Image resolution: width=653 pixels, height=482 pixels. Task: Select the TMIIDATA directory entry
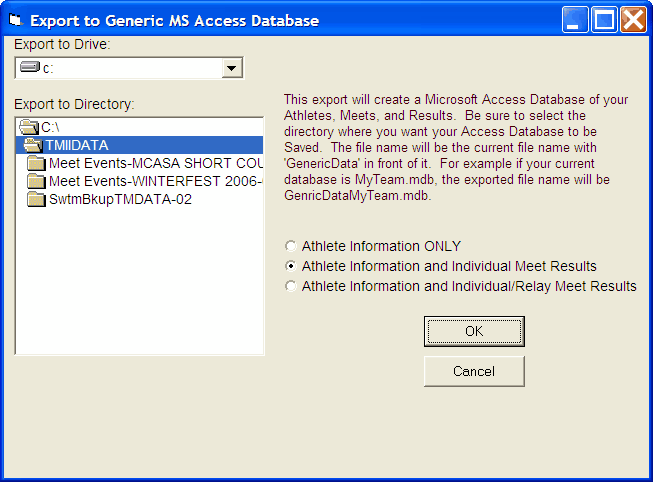pos(77,145)
